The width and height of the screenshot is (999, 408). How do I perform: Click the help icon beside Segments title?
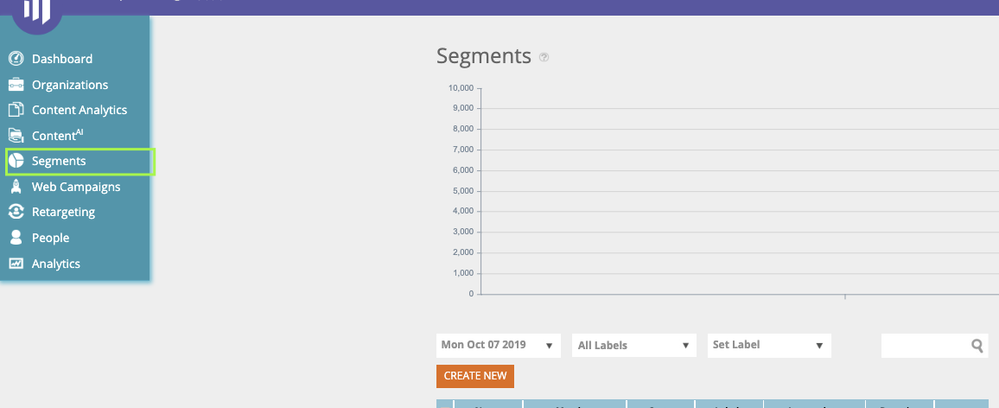tap(543, 57)
